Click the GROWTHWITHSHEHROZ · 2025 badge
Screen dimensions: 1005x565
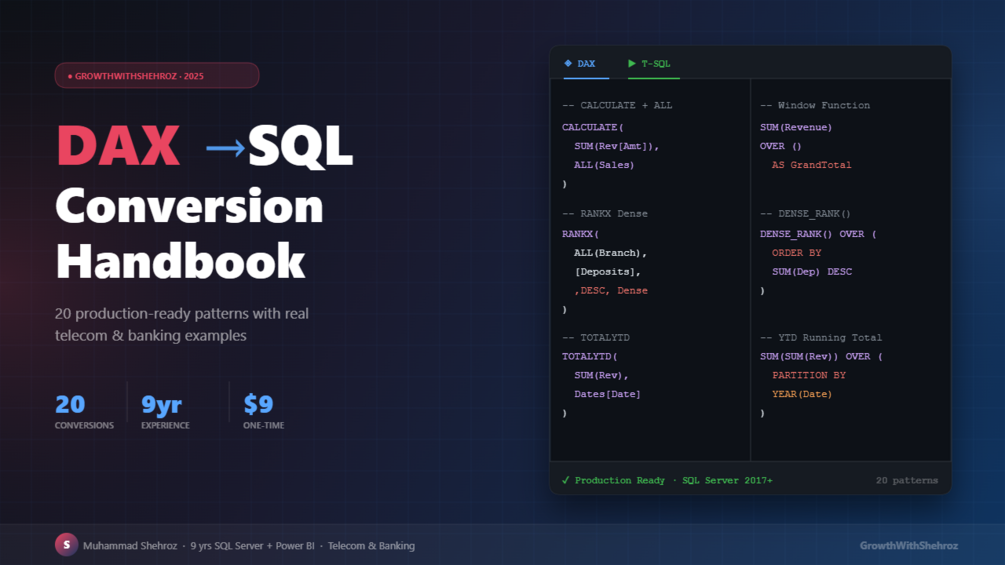click(x=157, y=76)
